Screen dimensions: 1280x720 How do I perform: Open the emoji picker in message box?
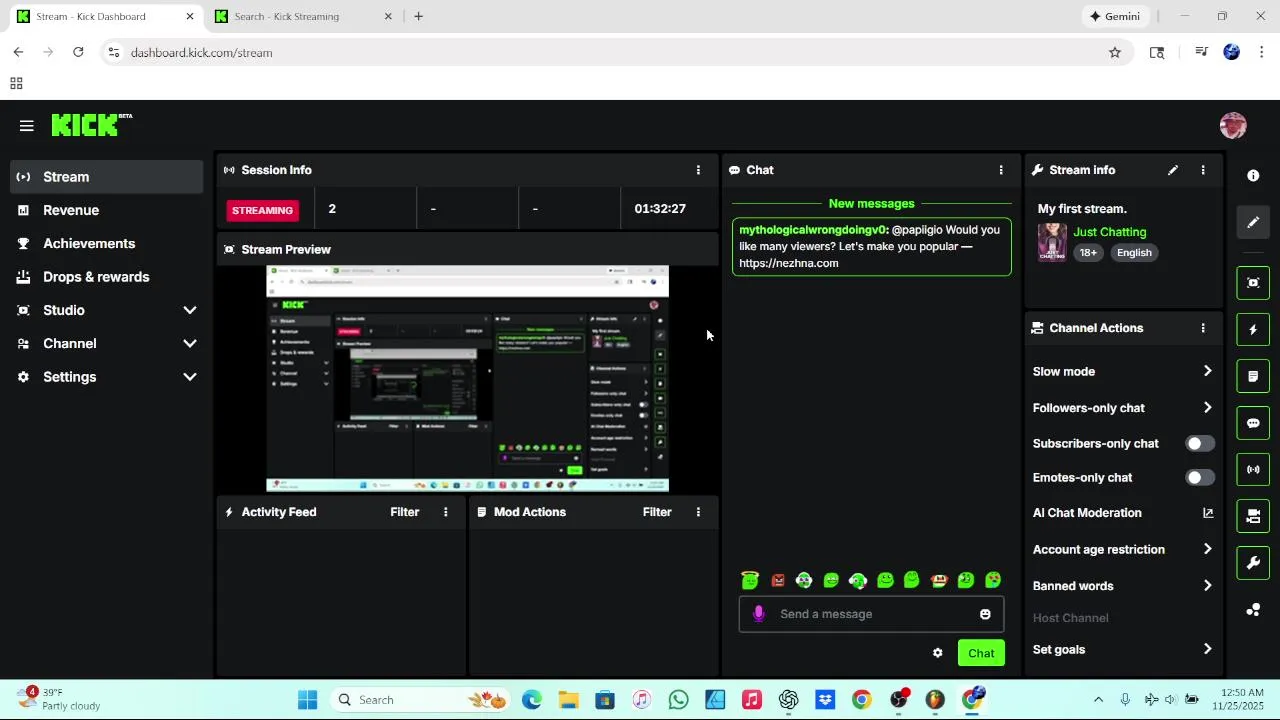(x=985, y=614)
